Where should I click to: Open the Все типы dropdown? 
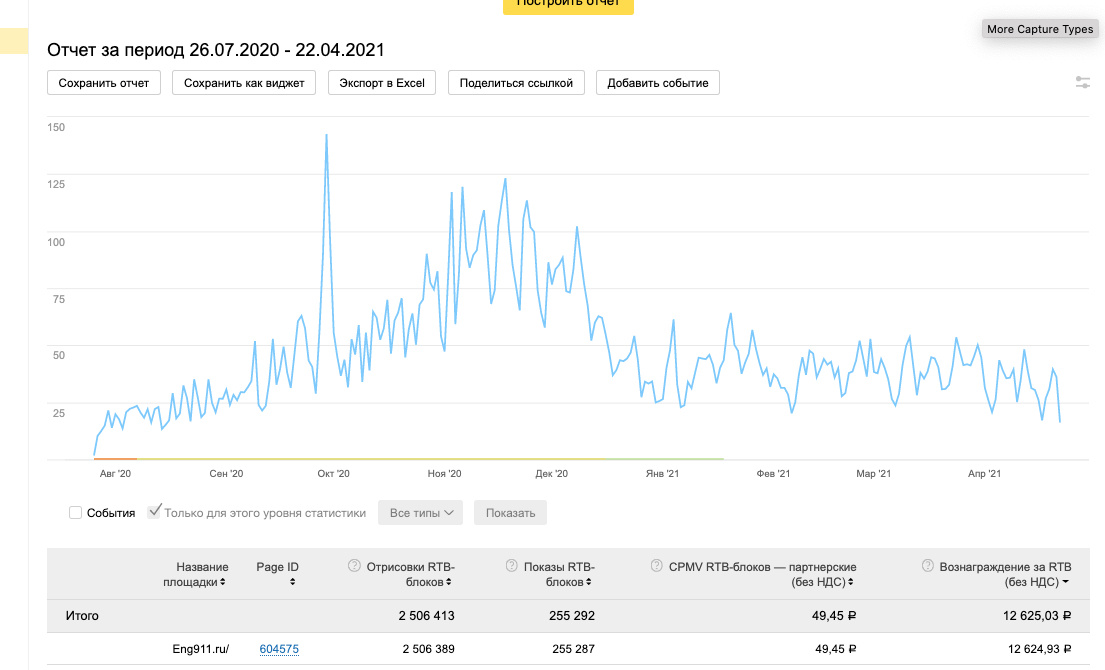pyautogui.click(x=421, y=513)
